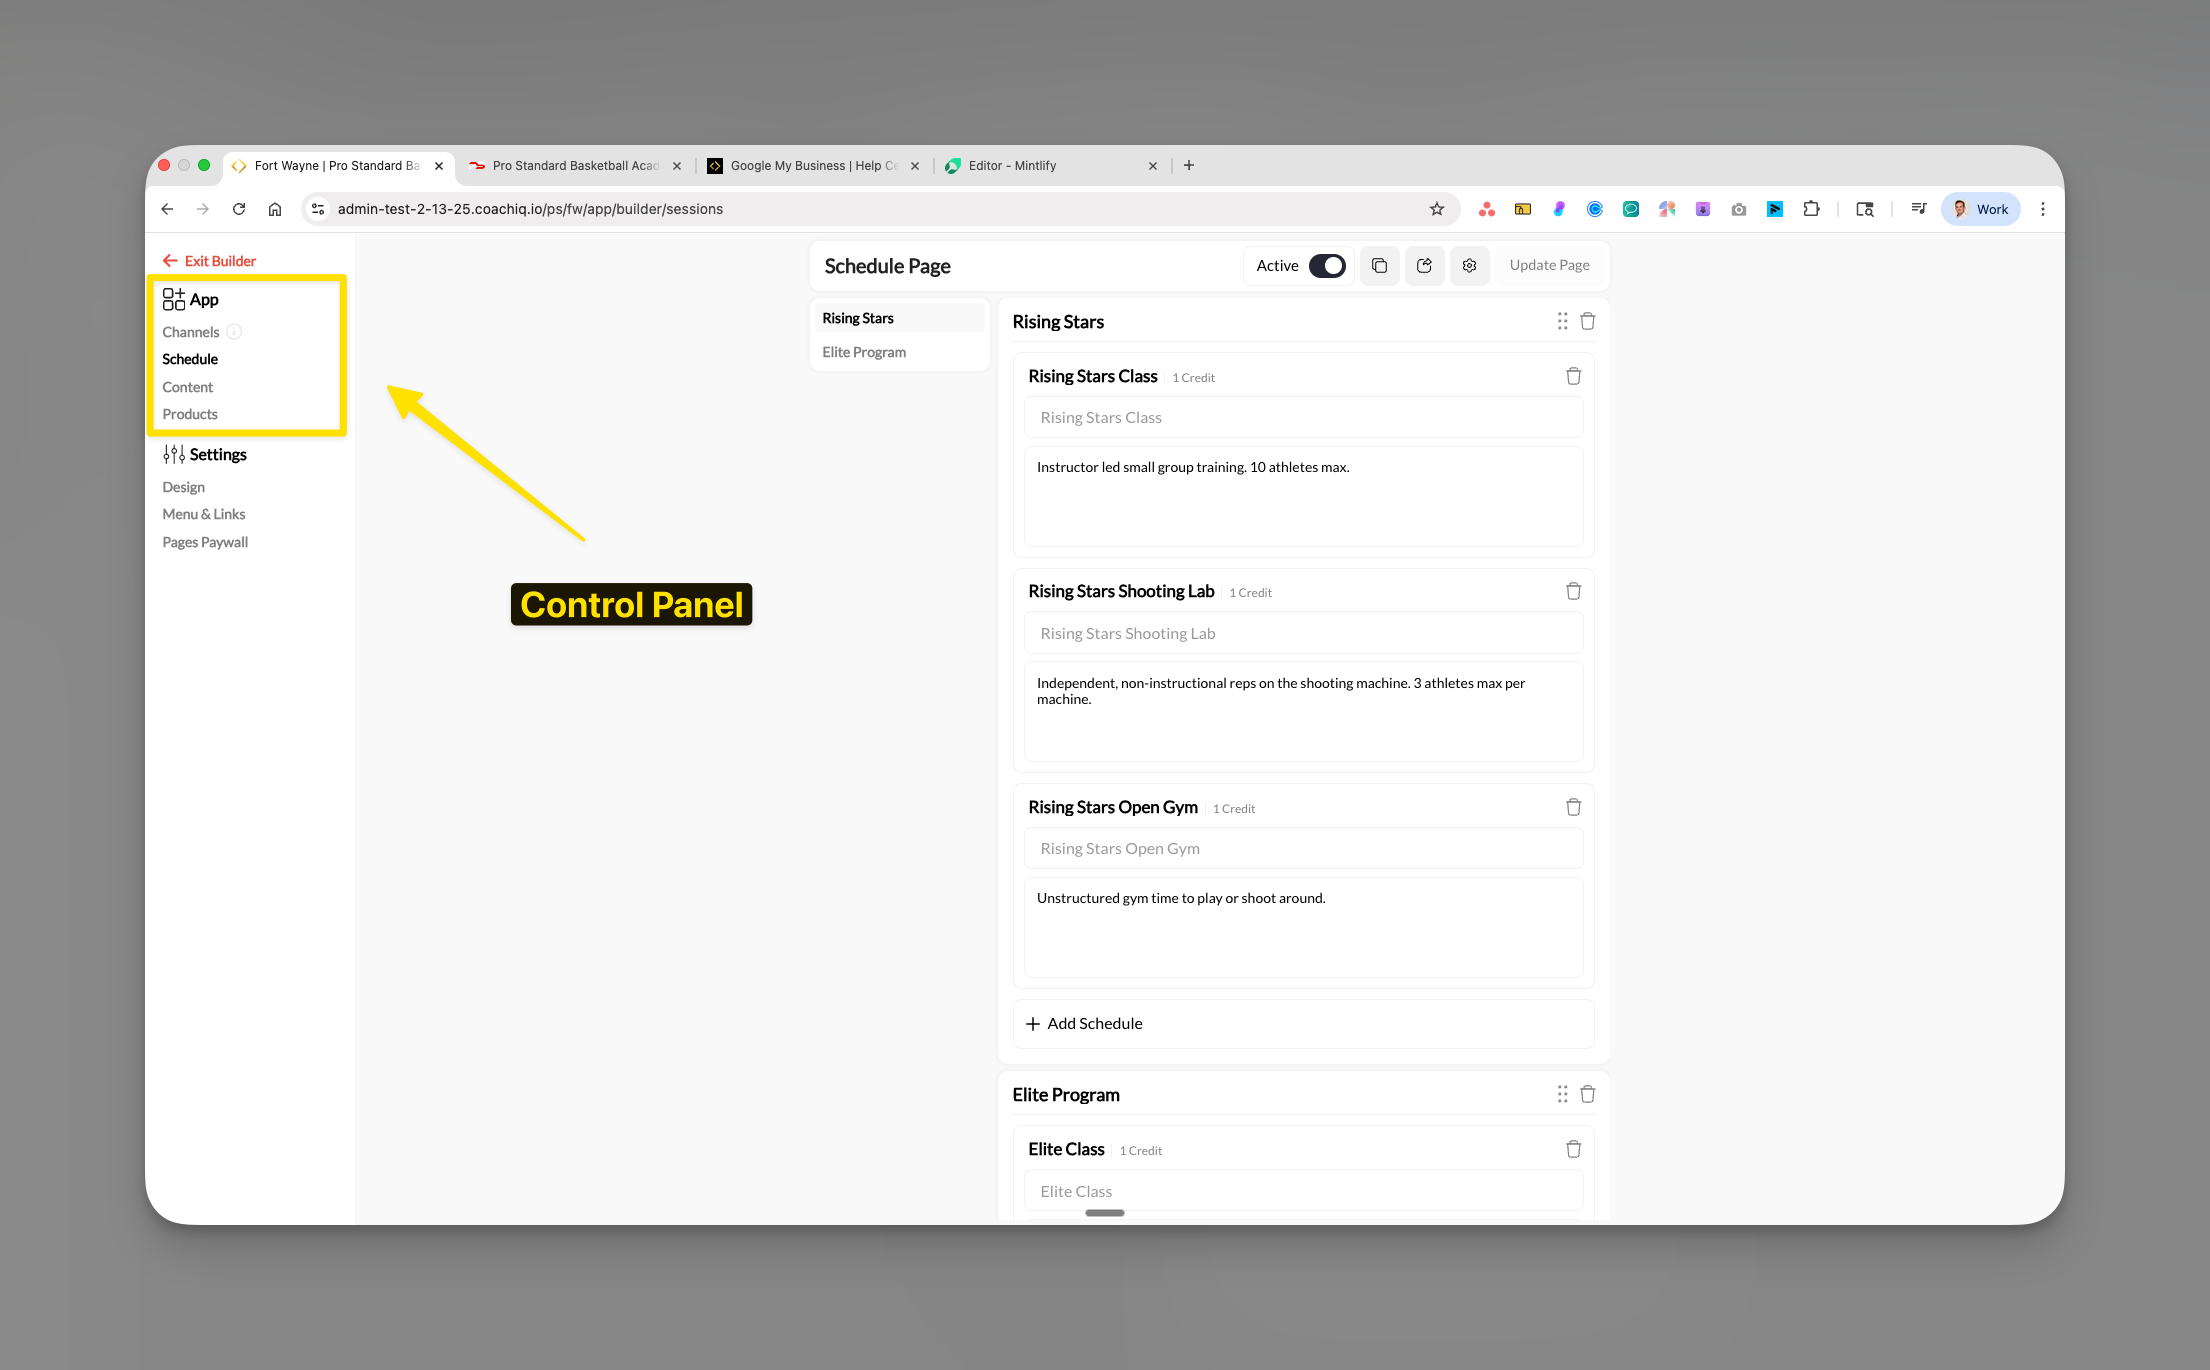Click the info icon next to Channels

234,331
